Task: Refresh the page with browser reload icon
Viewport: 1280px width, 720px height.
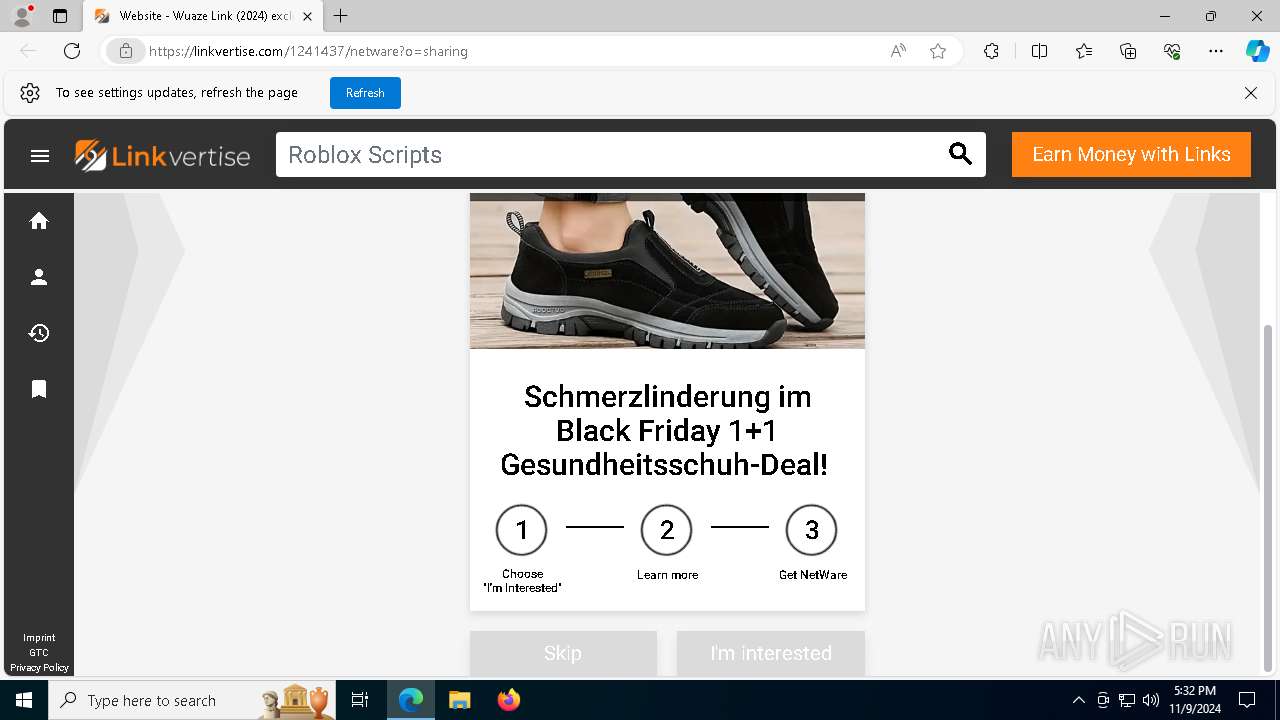Action: pyautogui.click(x=72, y=51)
